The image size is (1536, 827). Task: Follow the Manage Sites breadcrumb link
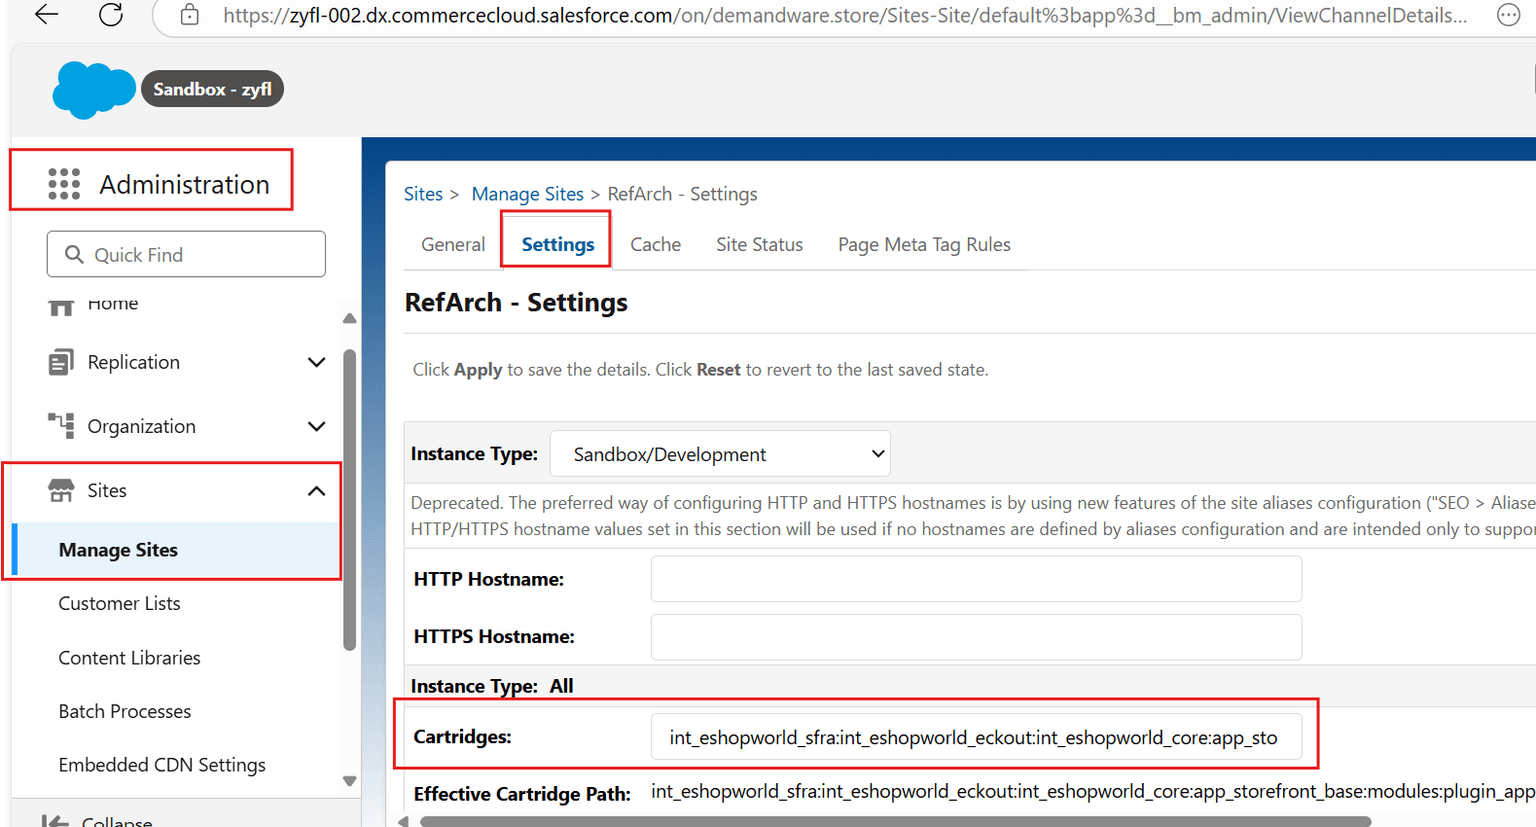pyautogui.click(x=527, y=194)
